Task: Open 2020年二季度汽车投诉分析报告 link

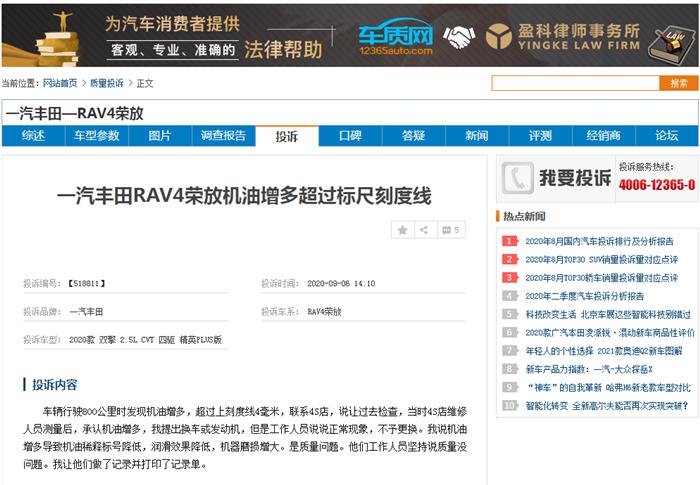Action: (584, 296)
